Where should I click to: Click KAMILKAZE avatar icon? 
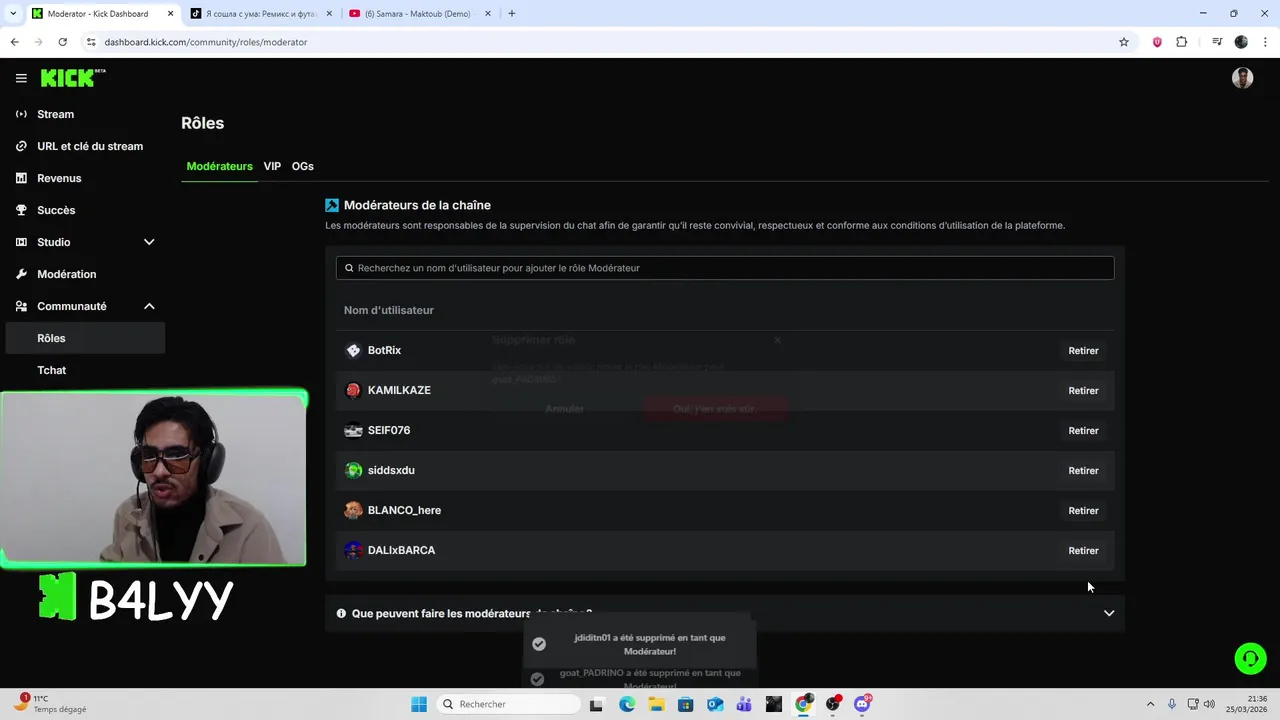(x=353, y=390)
